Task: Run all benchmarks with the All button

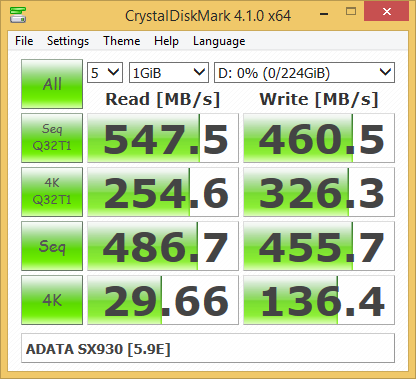Action: [x=52, y=84]
